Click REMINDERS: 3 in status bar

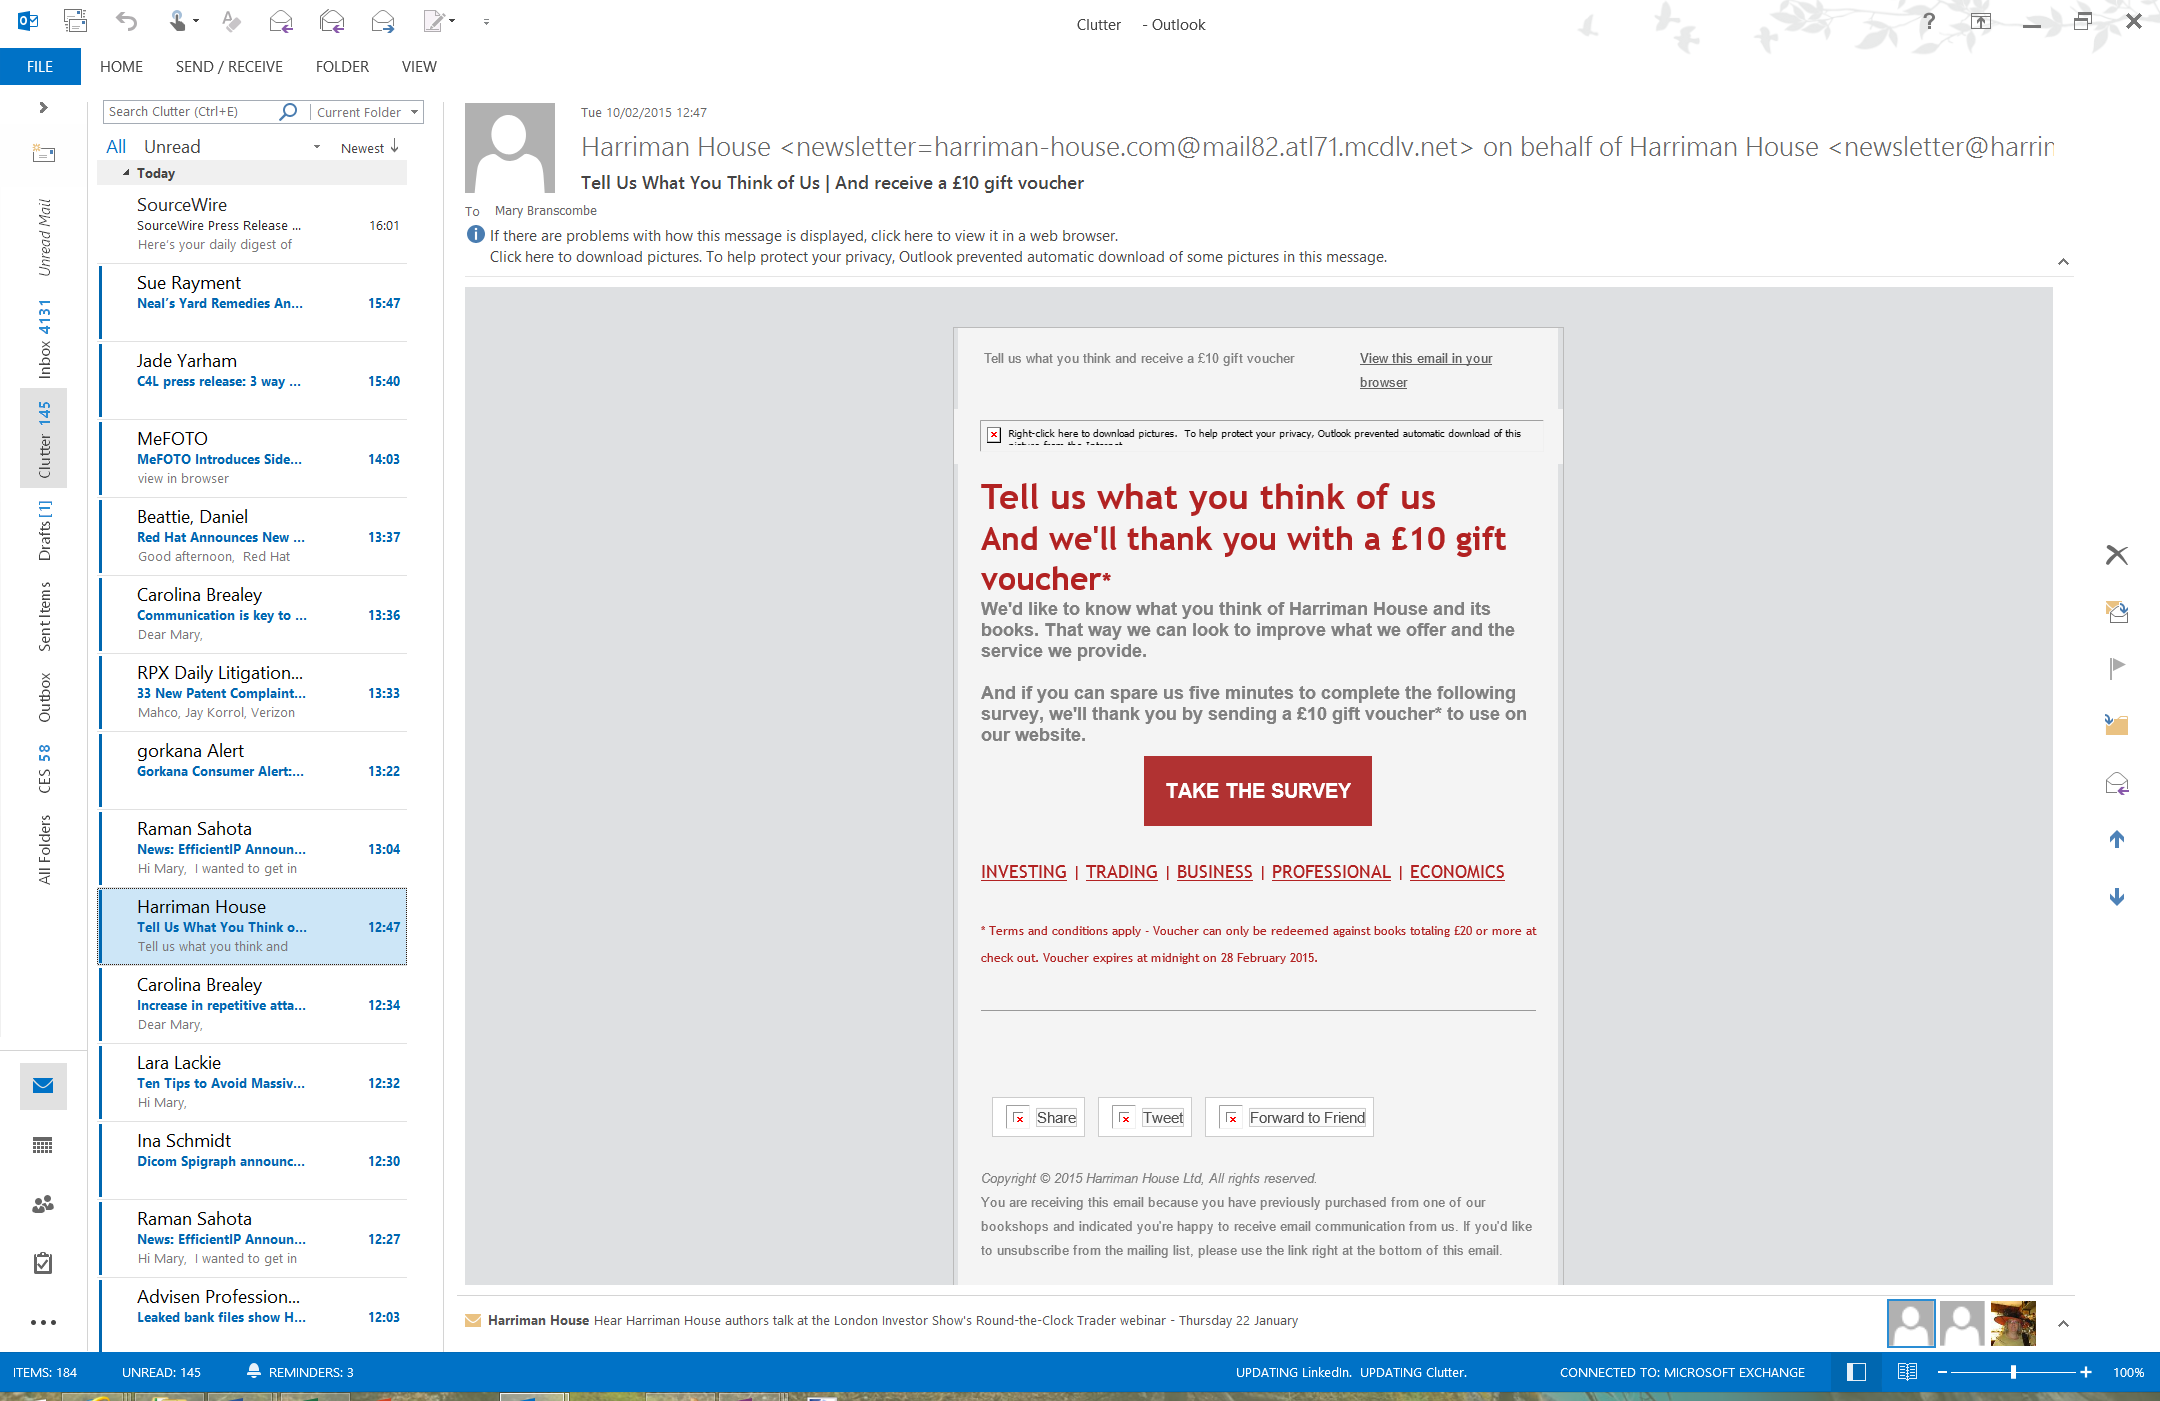[x=300, y=1372]
